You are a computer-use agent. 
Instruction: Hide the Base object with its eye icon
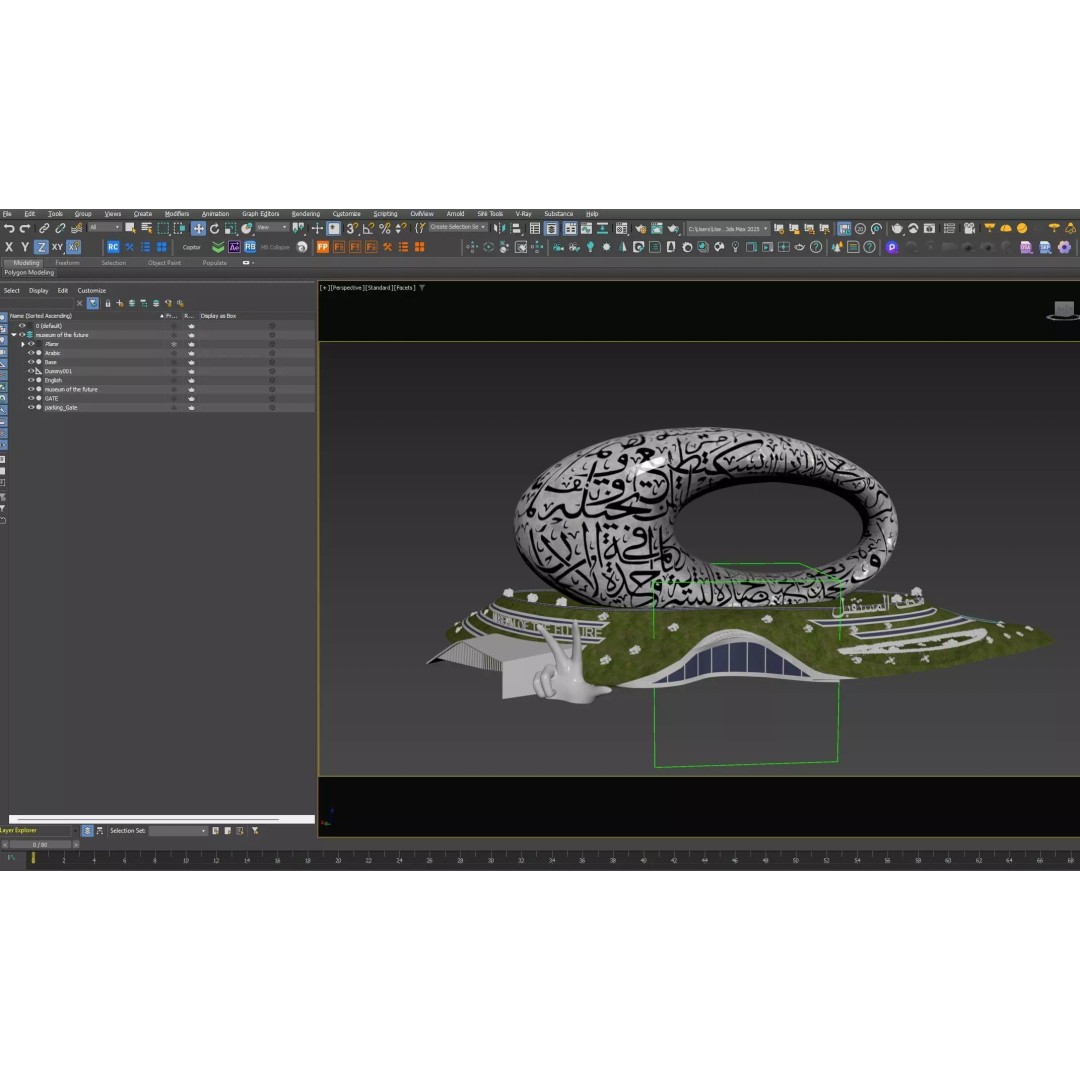coord(30,362)
